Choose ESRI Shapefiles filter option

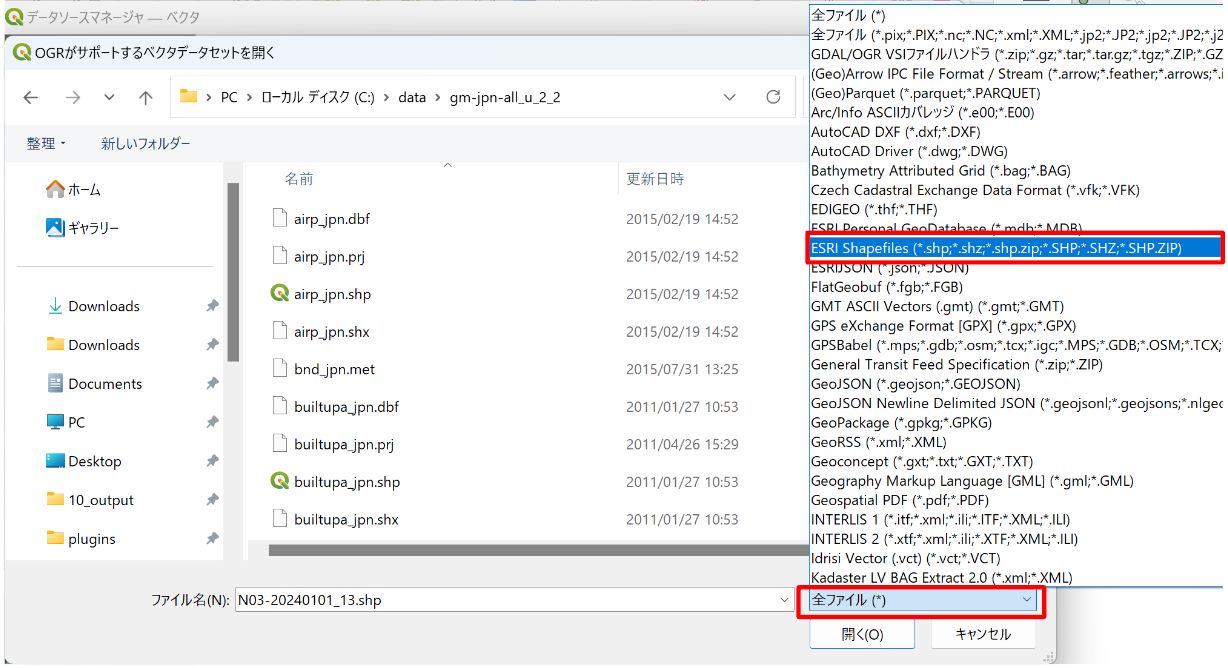click(x=1016, y=248)
